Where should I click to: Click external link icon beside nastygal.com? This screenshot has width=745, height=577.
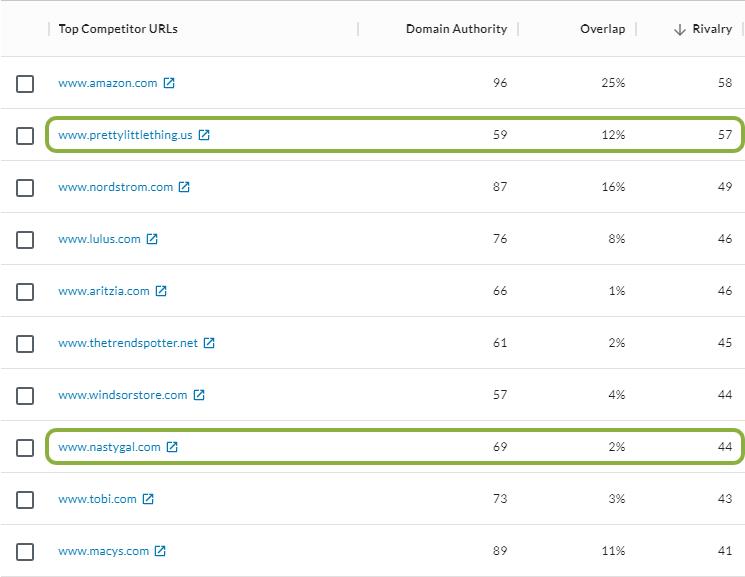(172, 447)
